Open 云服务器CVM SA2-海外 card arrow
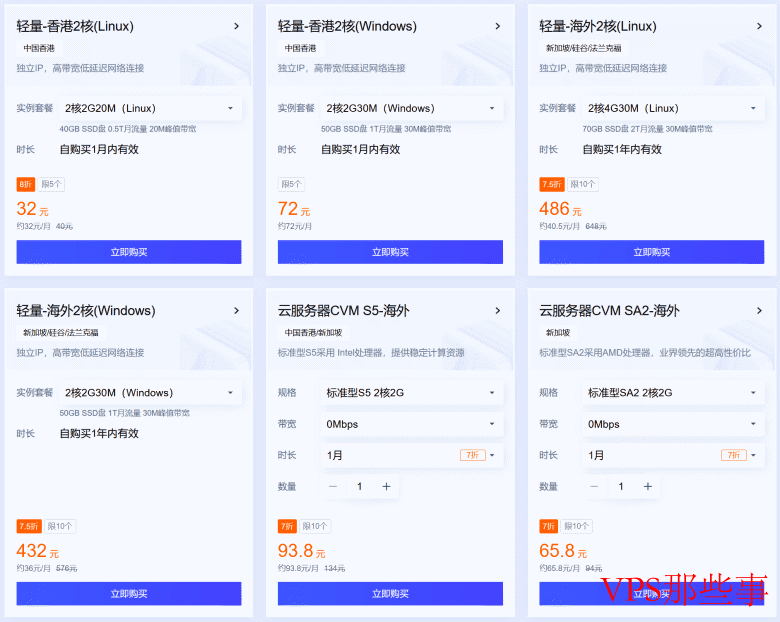 pyautogui.click(x=759, y=311)
